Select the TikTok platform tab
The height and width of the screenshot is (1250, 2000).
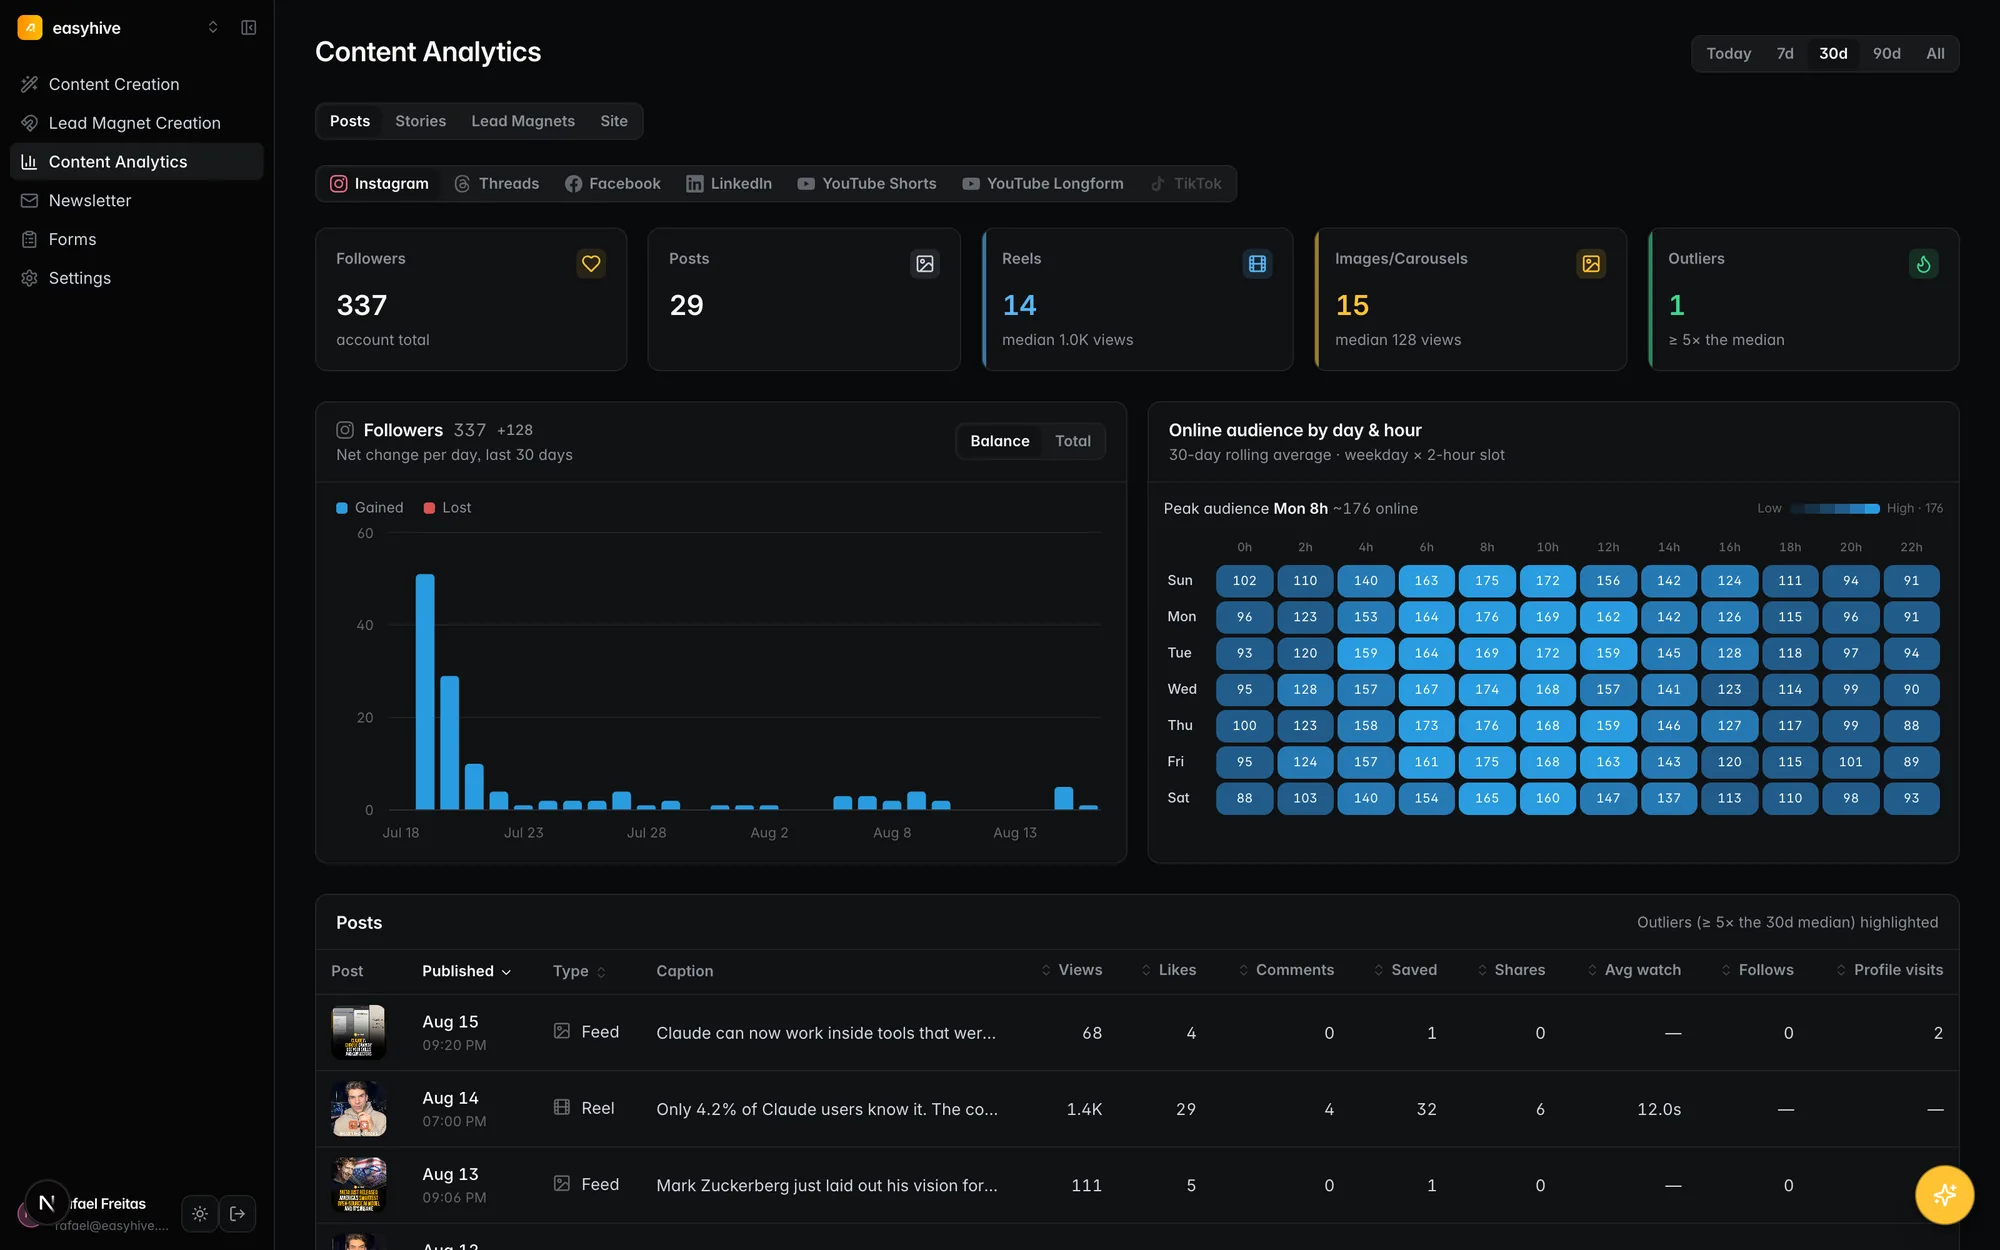coord(1186,184)
